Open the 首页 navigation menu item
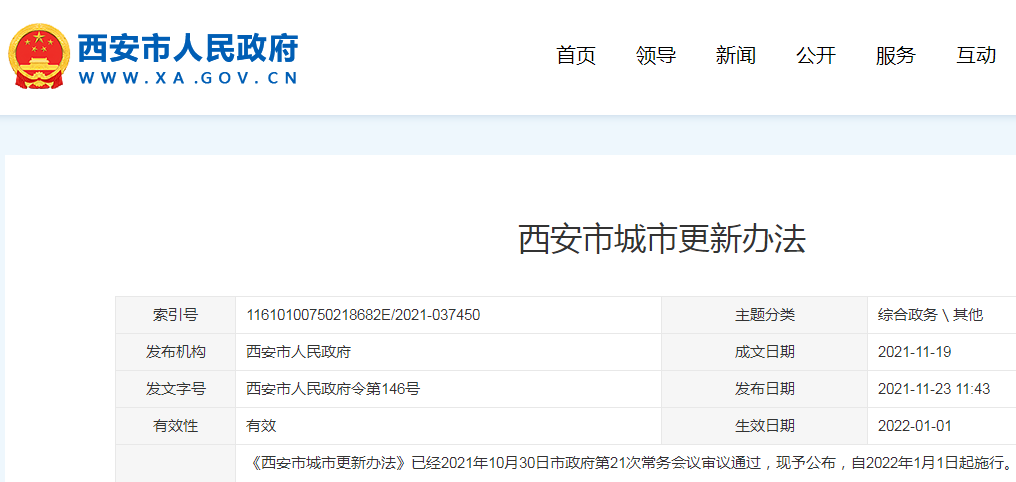The image size is (1016, 482). coord(576,56)
